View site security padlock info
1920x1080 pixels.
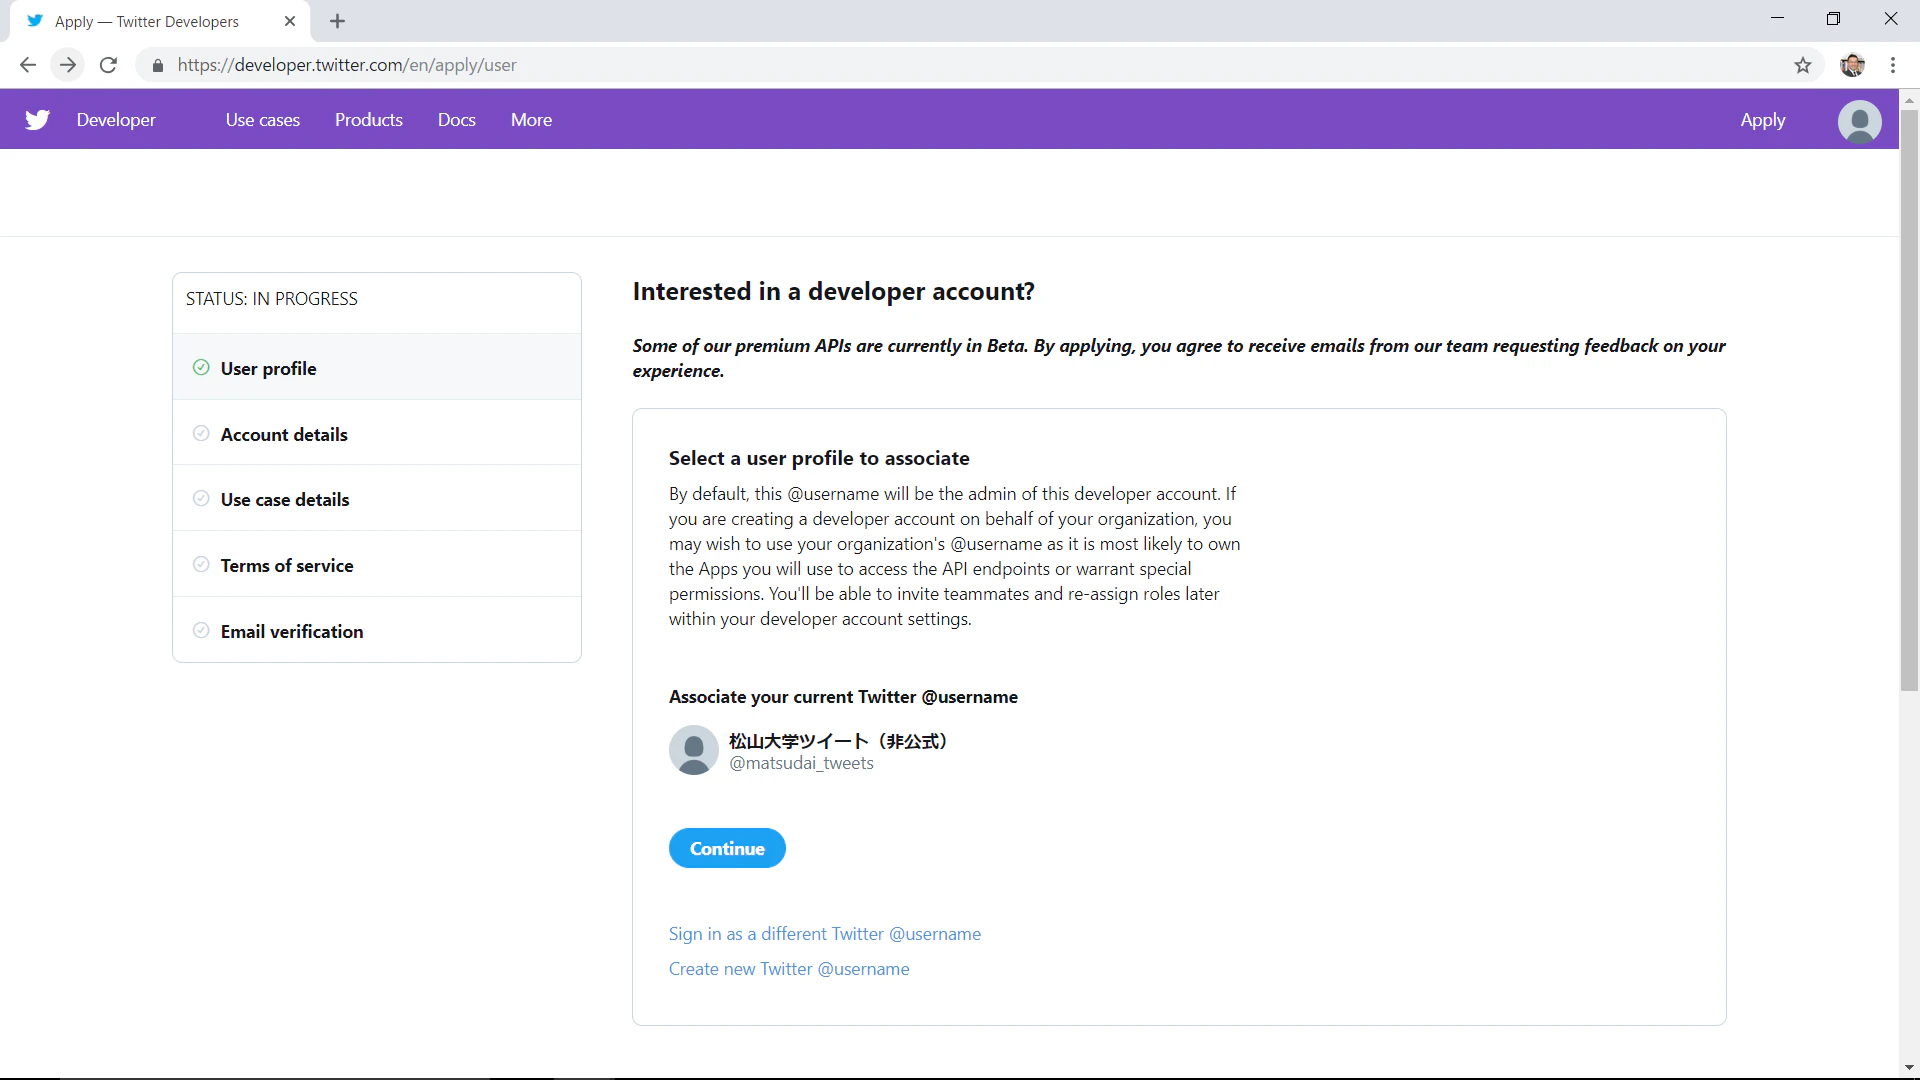point(157,65)
